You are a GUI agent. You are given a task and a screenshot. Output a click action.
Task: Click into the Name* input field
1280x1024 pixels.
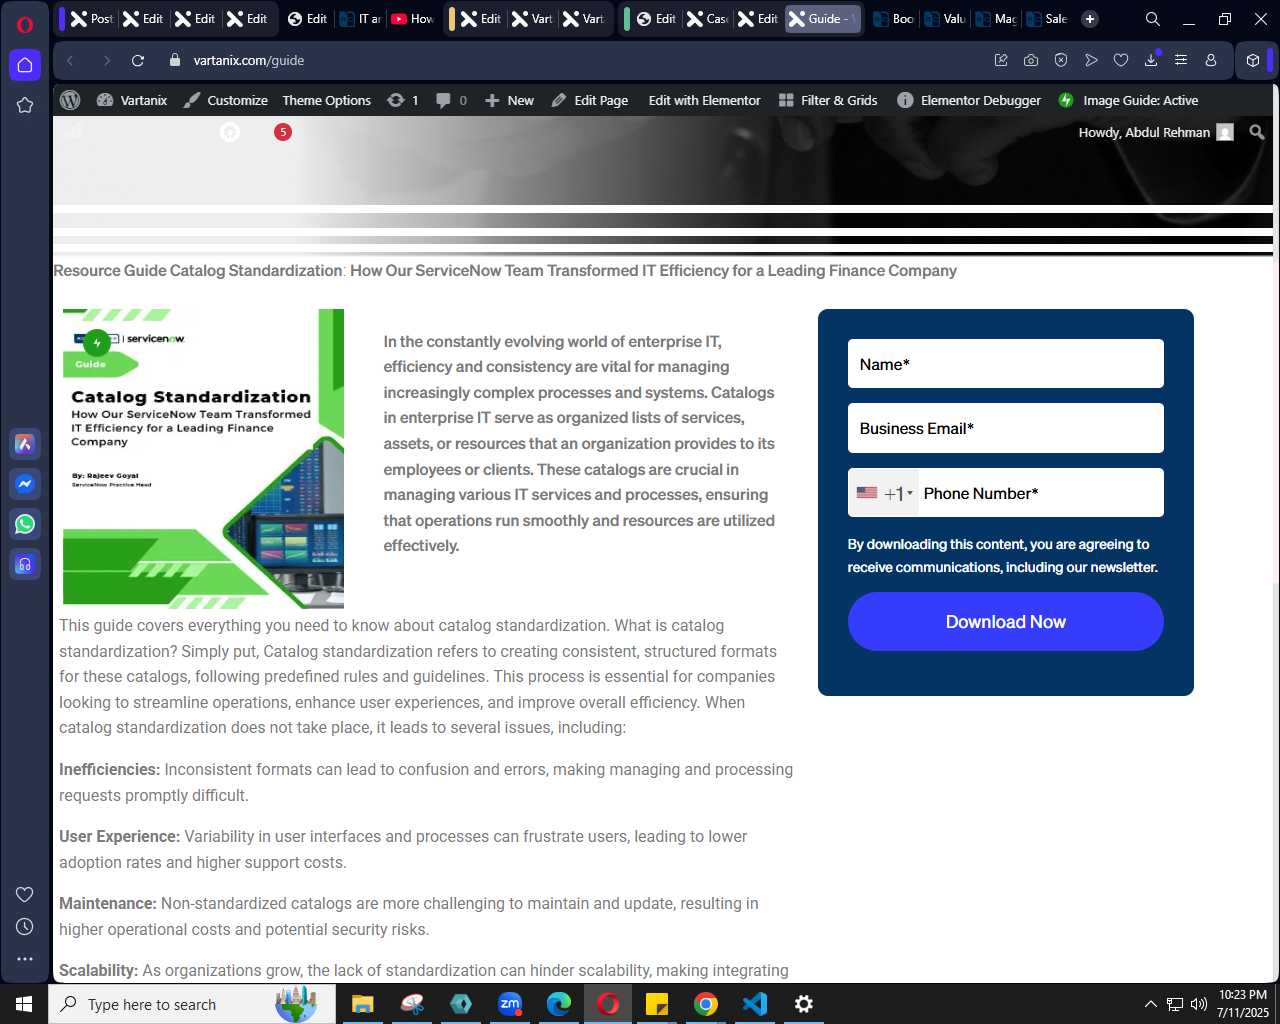1005,364
